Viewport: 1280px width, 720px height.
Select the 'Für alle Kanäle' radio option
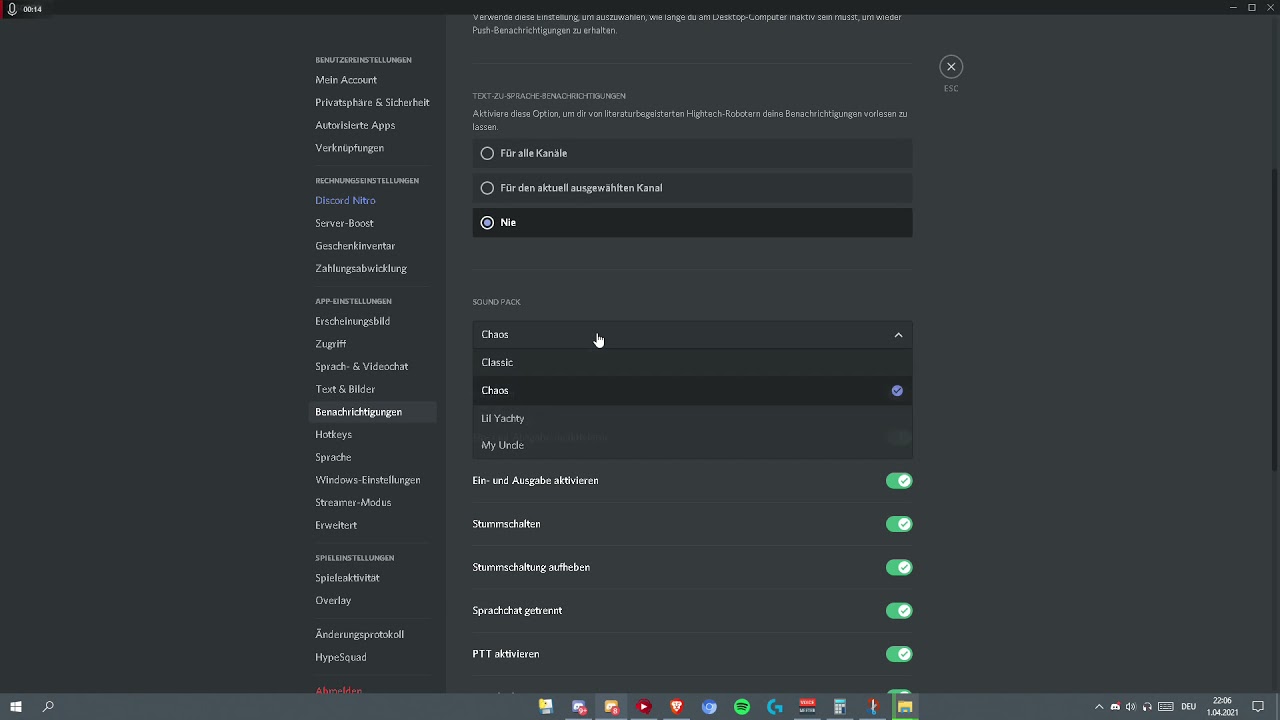(x=692, y=153)
